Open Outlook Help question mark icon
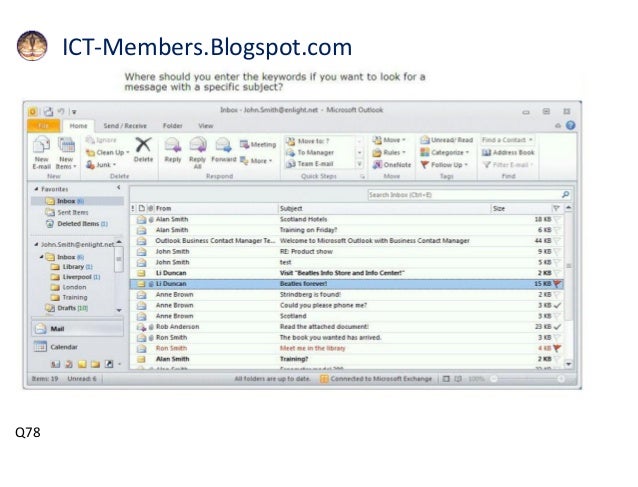Screen dimensions: 638x487 pyautogui.click(x=570, y=125)
